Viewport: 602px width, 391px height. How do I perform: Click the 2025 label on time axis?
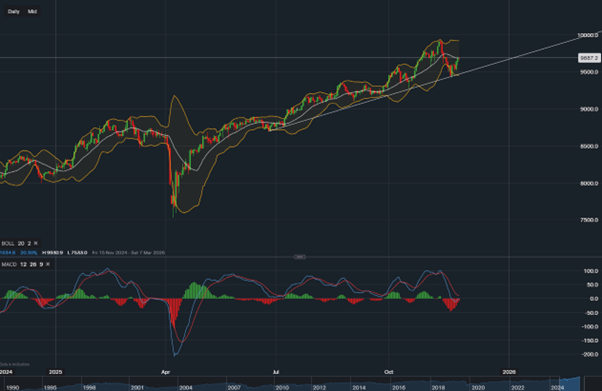56,372
